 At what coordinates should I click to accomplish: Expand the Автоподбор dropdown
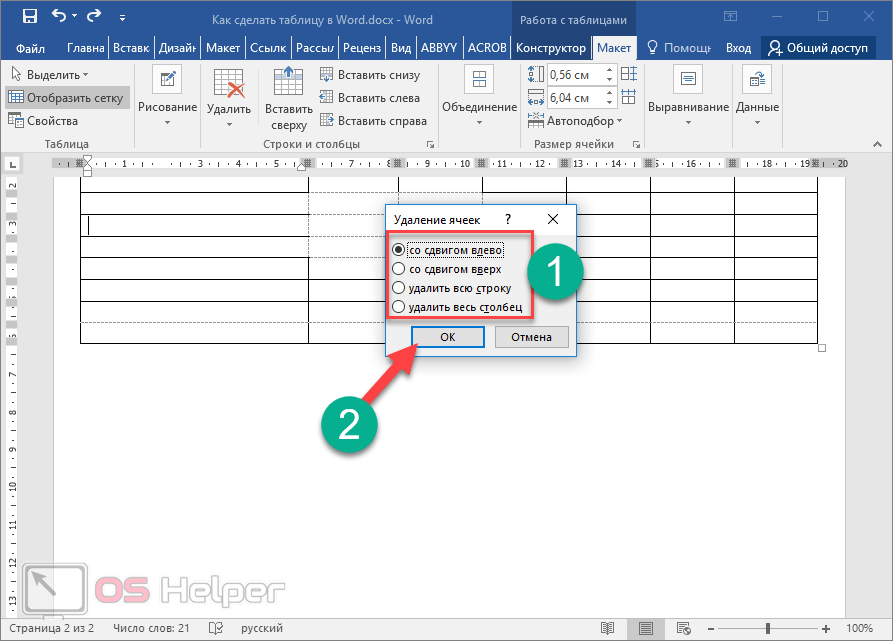pos(584,121)
